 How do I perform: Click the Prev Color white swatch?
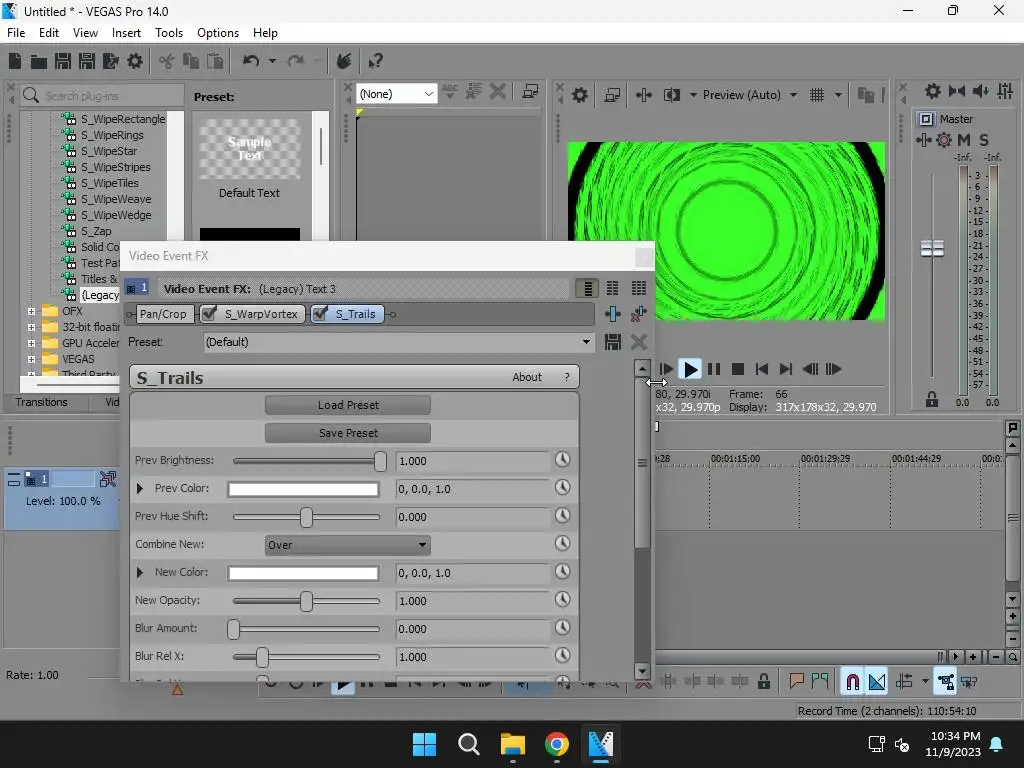(303, 489)
